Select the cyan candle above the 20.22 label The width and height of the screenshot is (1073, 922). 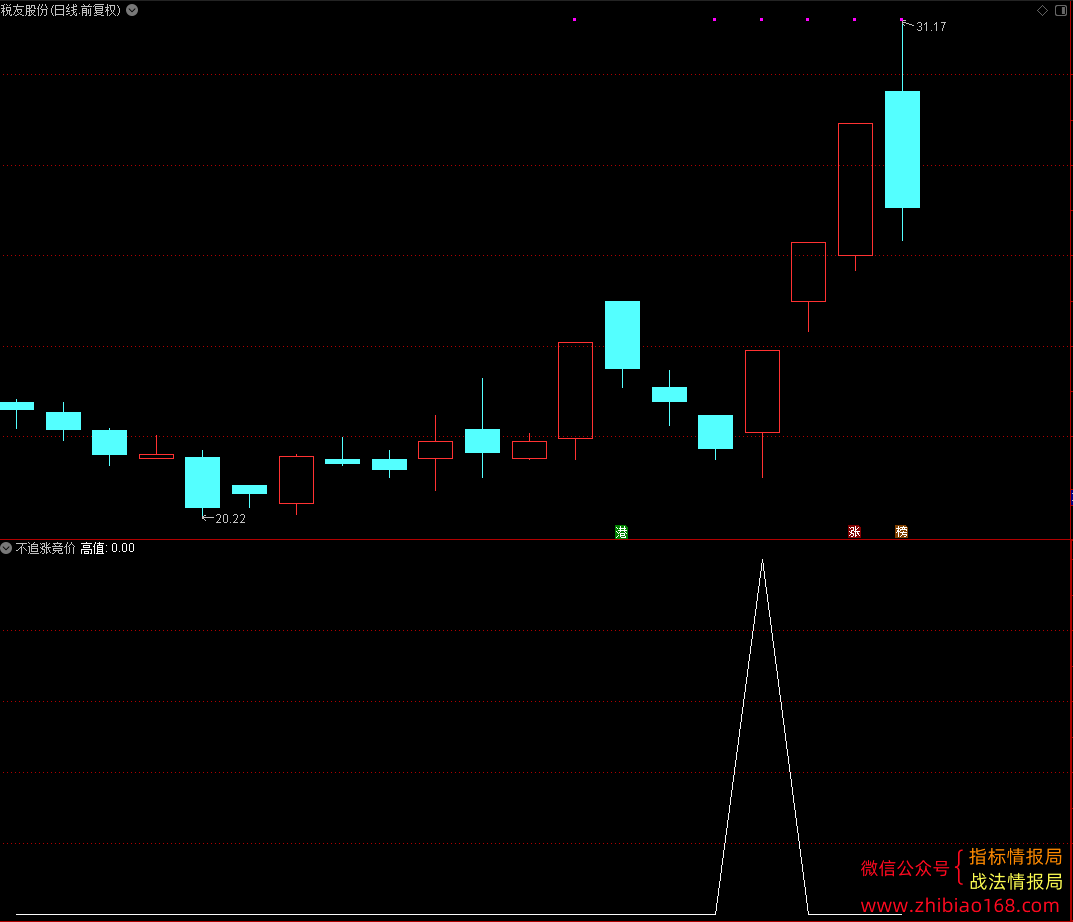203,482
